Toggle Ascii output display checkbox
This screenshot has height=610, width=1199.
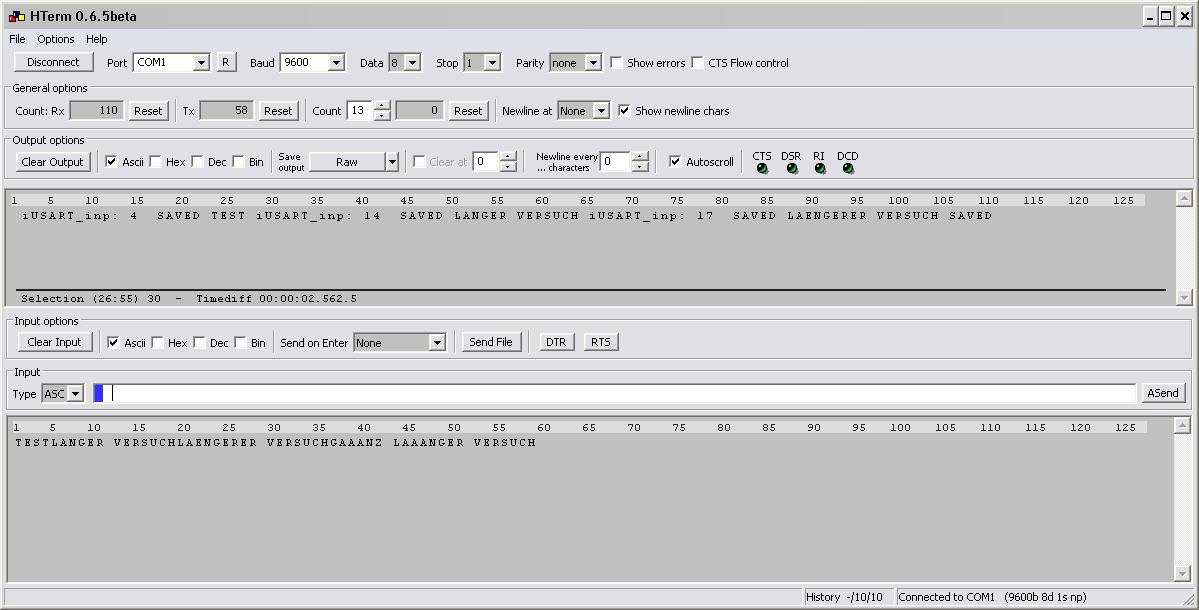coord(112,161)
